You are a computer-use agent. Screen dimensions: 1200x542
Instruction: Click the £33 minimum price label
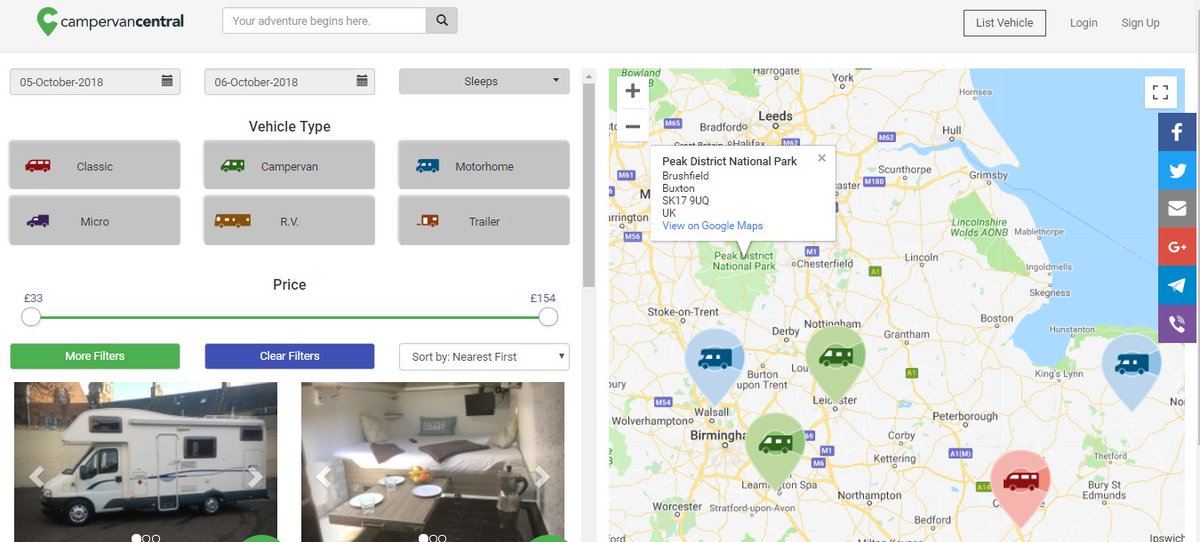tap(33, 298)
